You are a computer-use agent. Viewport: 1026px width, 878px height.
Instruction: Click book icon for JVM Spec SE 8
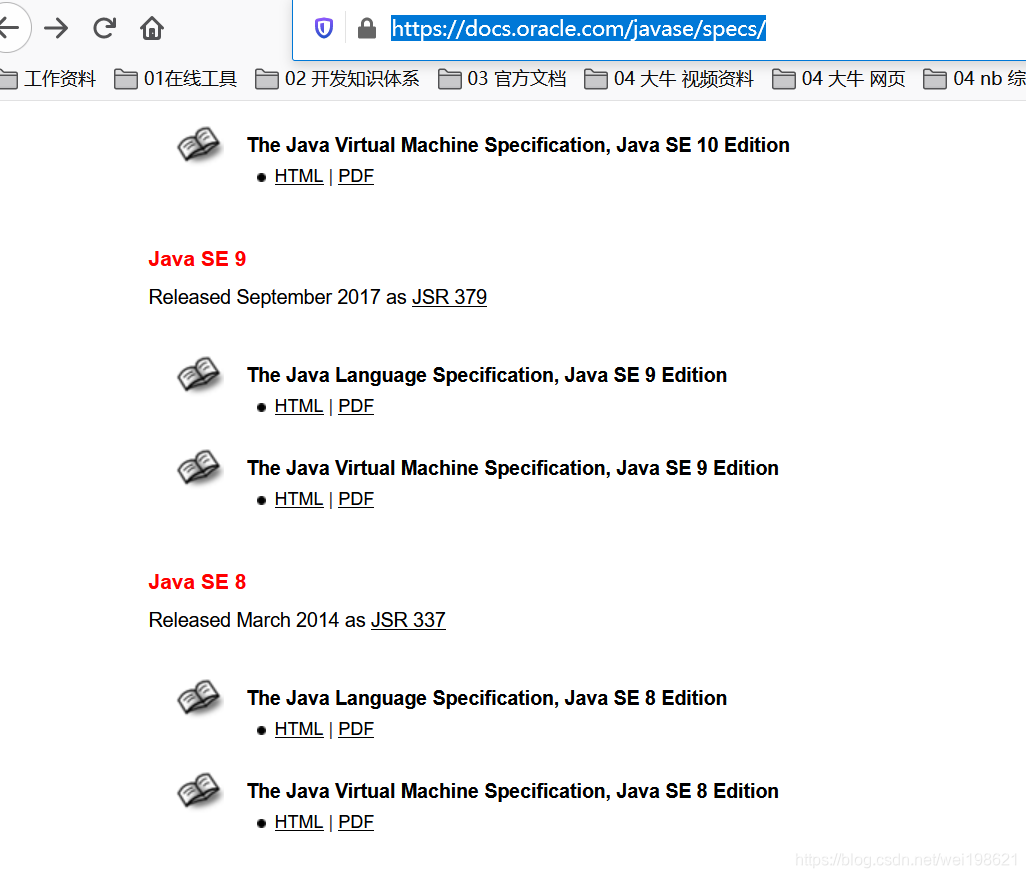[x=199, y=790]
